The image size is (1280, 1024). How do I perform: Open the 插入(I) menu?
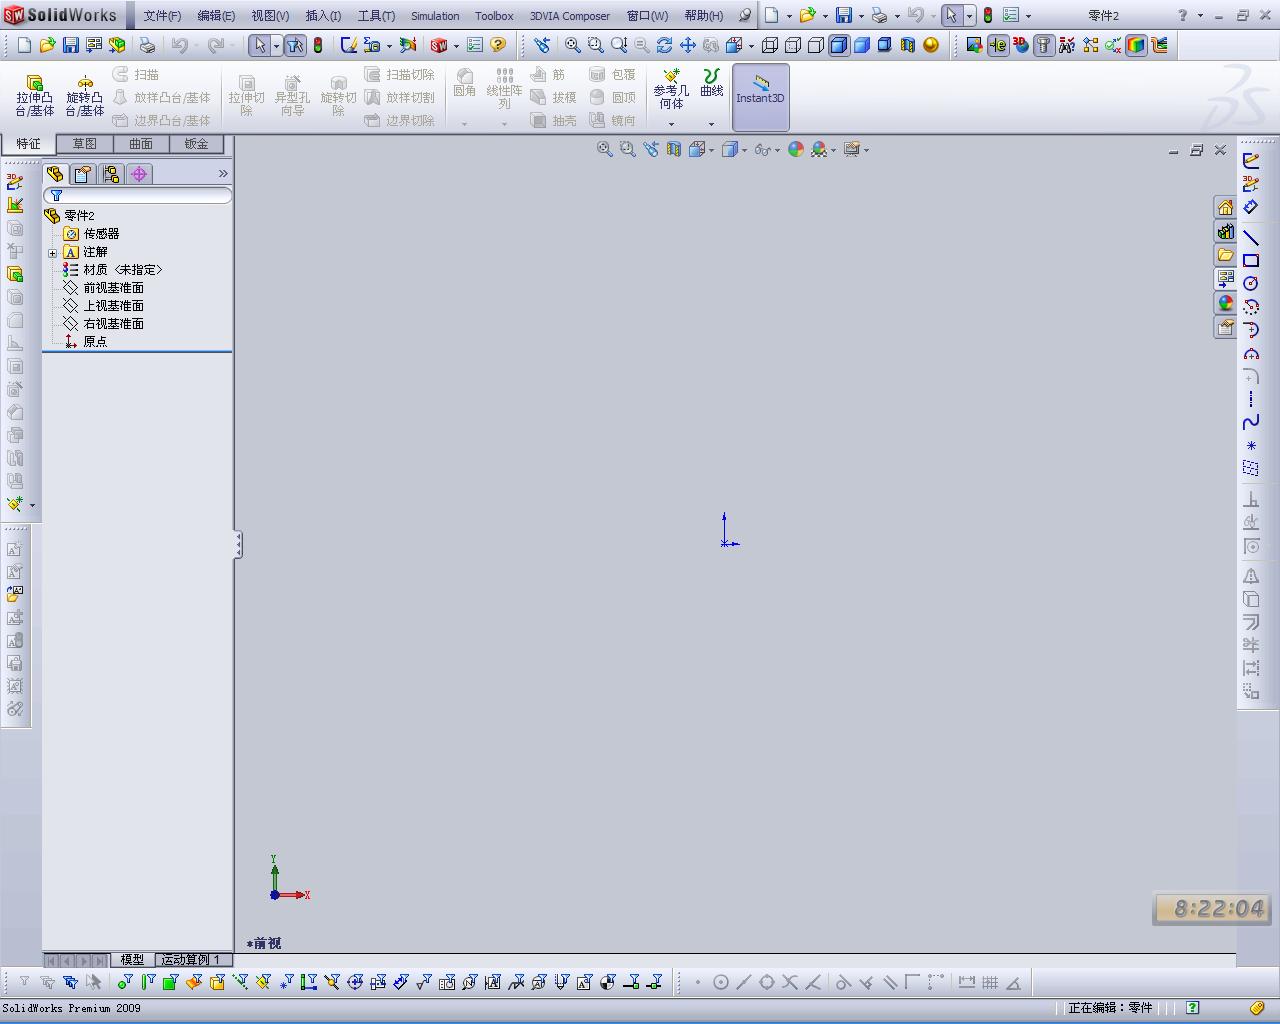323,16
